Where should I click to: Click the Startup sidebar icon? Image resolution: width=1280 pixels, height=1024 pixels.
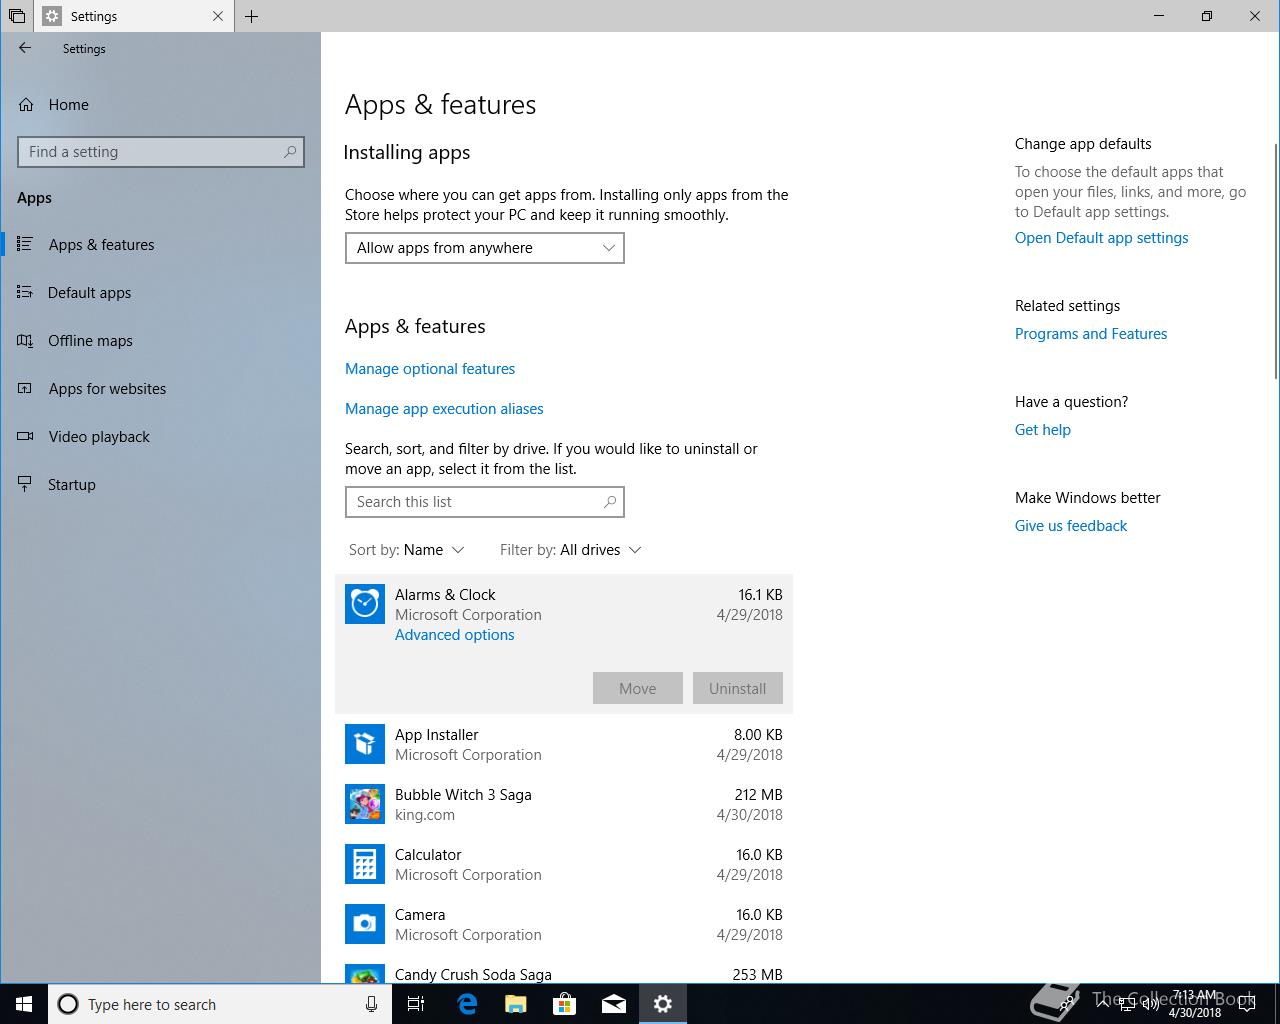coord(25,484)
